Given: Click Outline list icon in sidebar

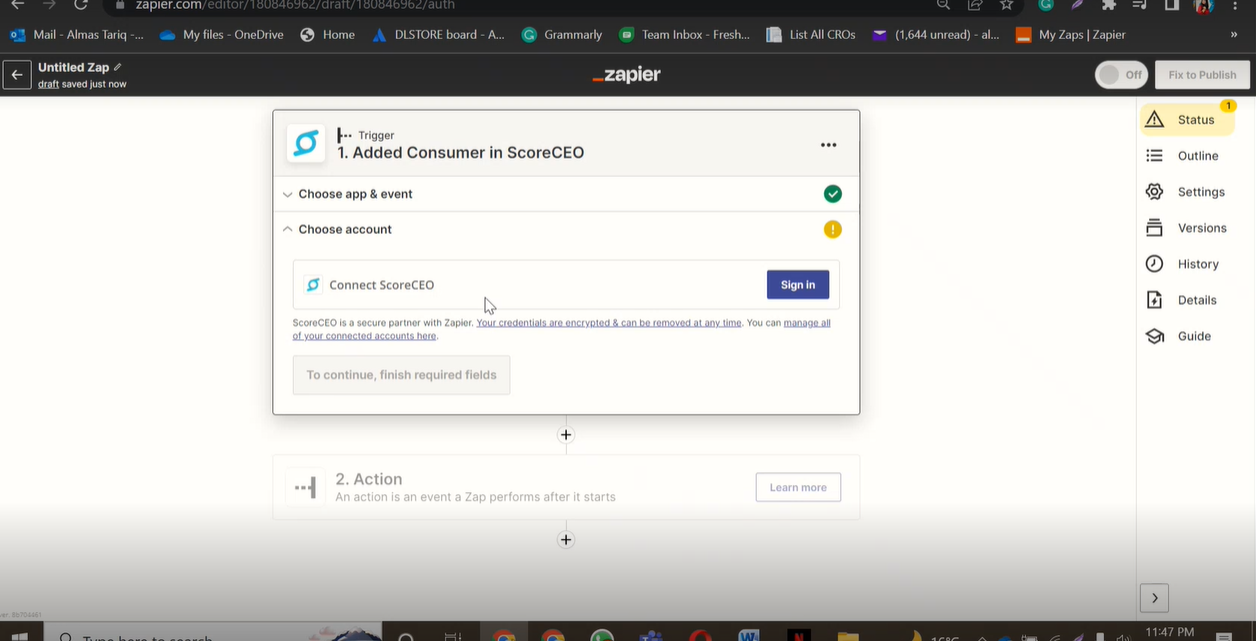Looking at the screenshot, I should pos(1155,156).
